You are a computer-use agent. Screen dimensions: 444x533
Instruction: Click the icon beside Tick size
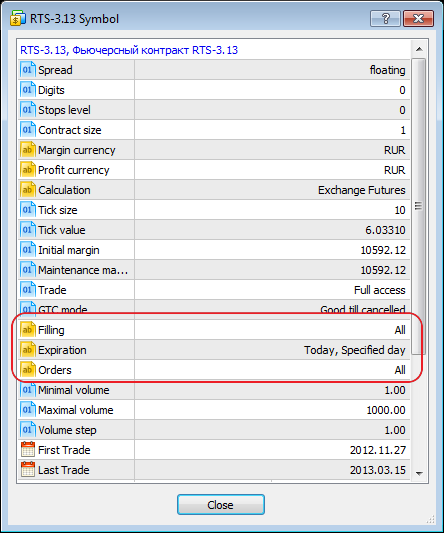point(28,210)
